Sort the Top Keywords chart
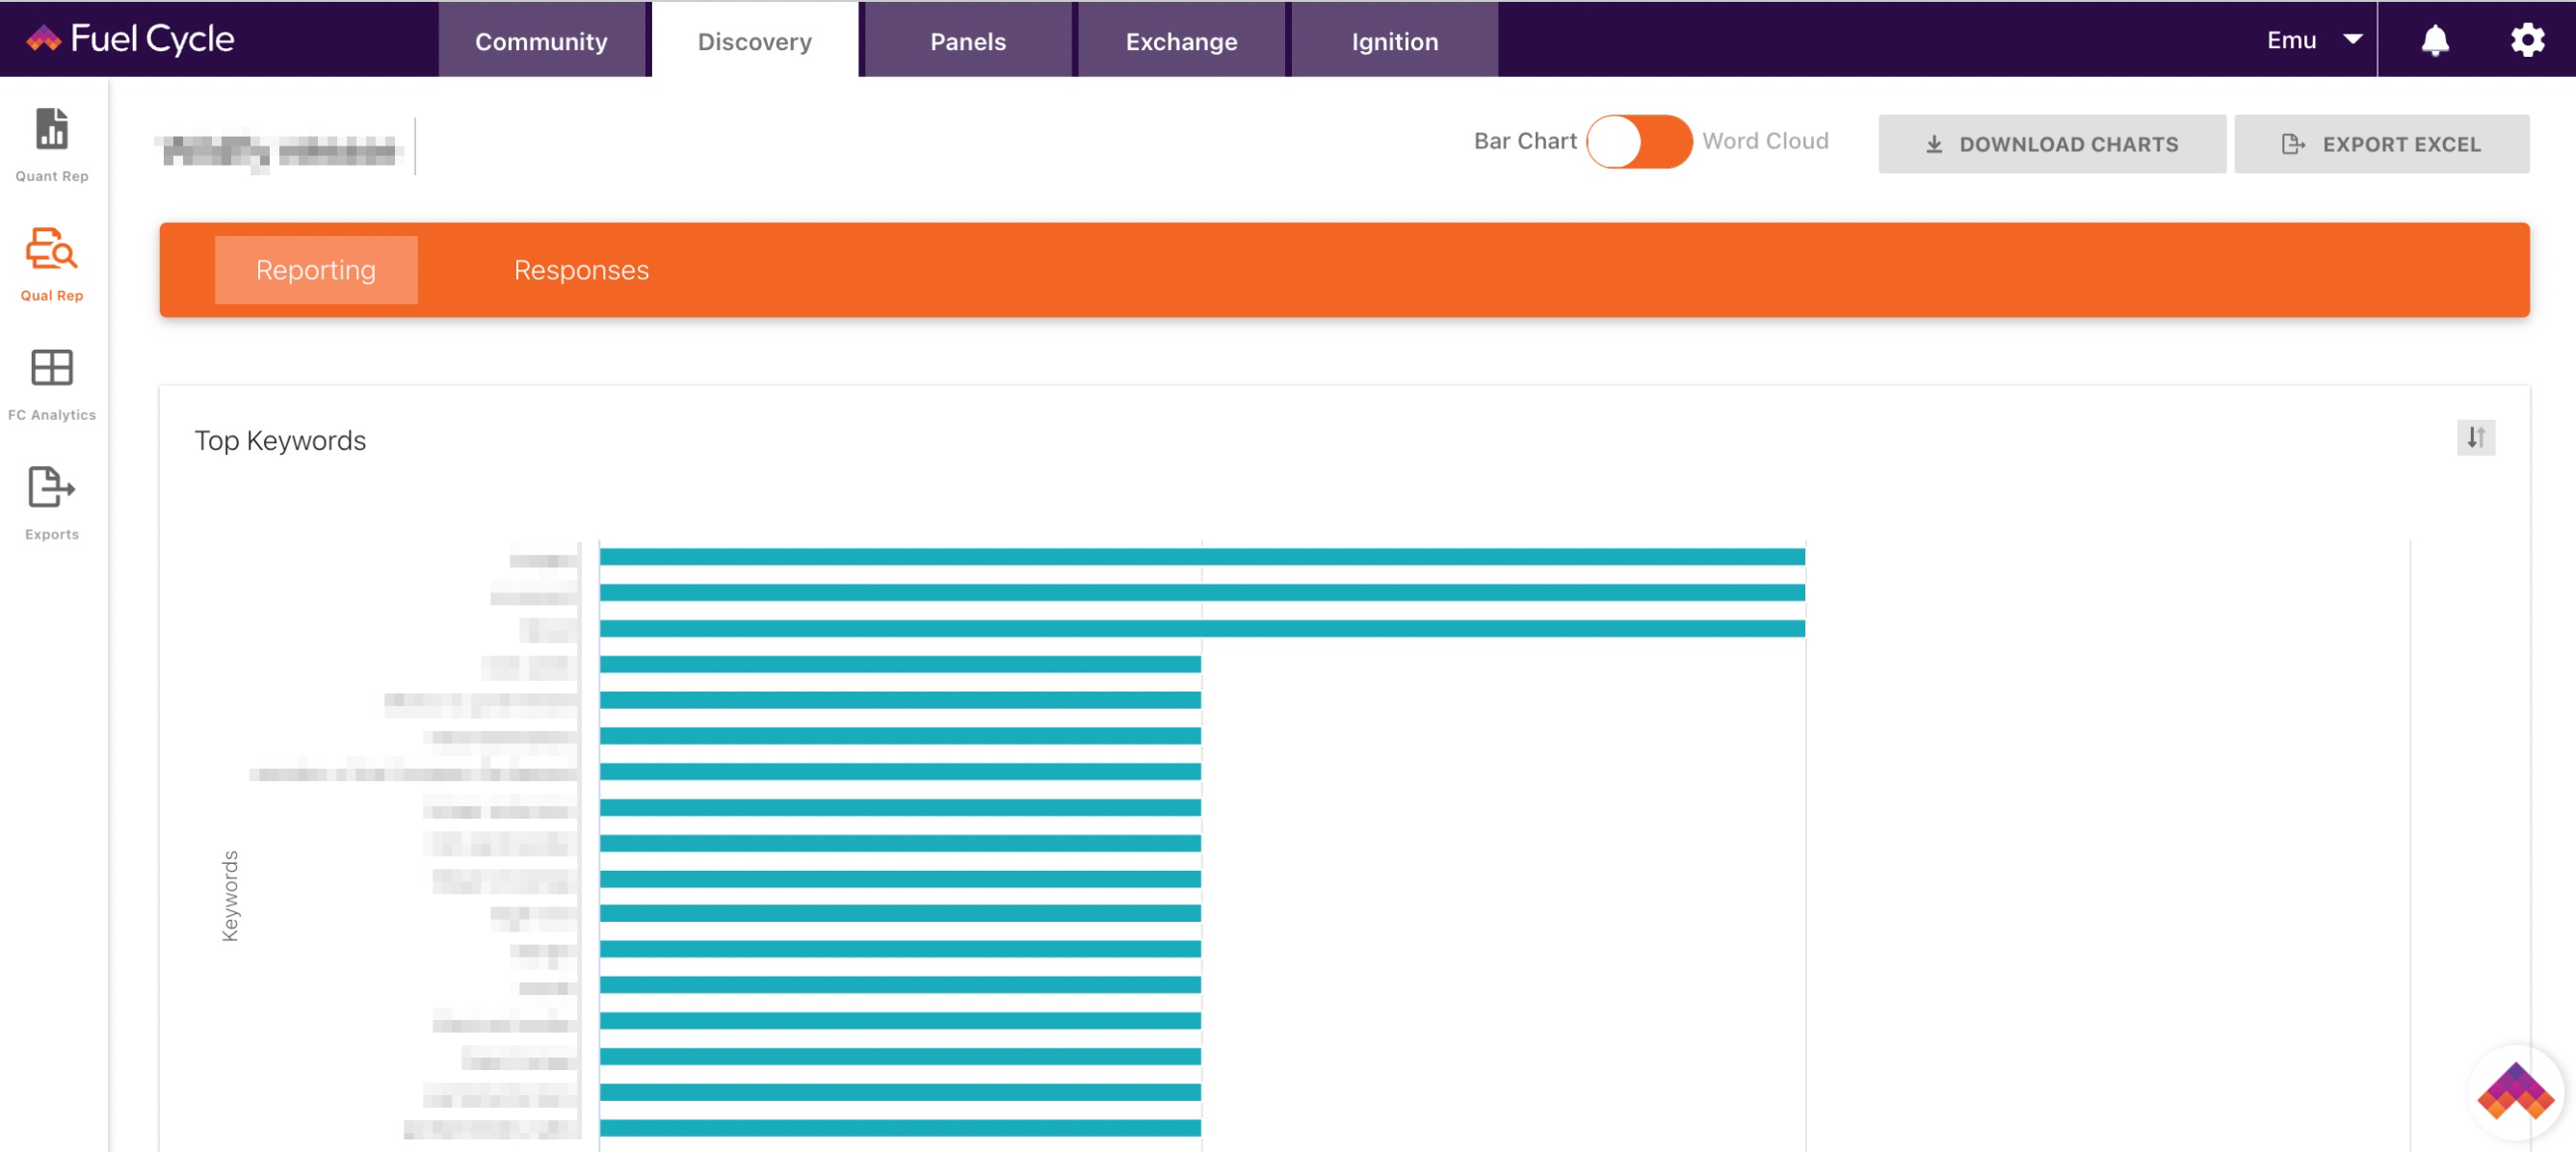Screen dimensions: 2576x1152 [2475, 437]
